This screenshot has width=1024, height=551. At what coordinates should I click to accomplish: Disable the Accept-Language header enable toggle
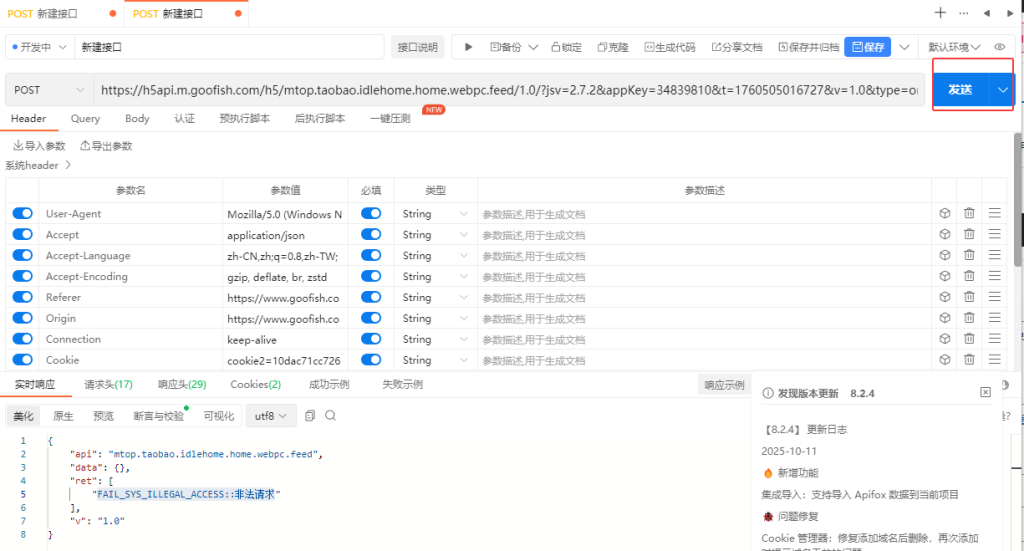point(22,255)
